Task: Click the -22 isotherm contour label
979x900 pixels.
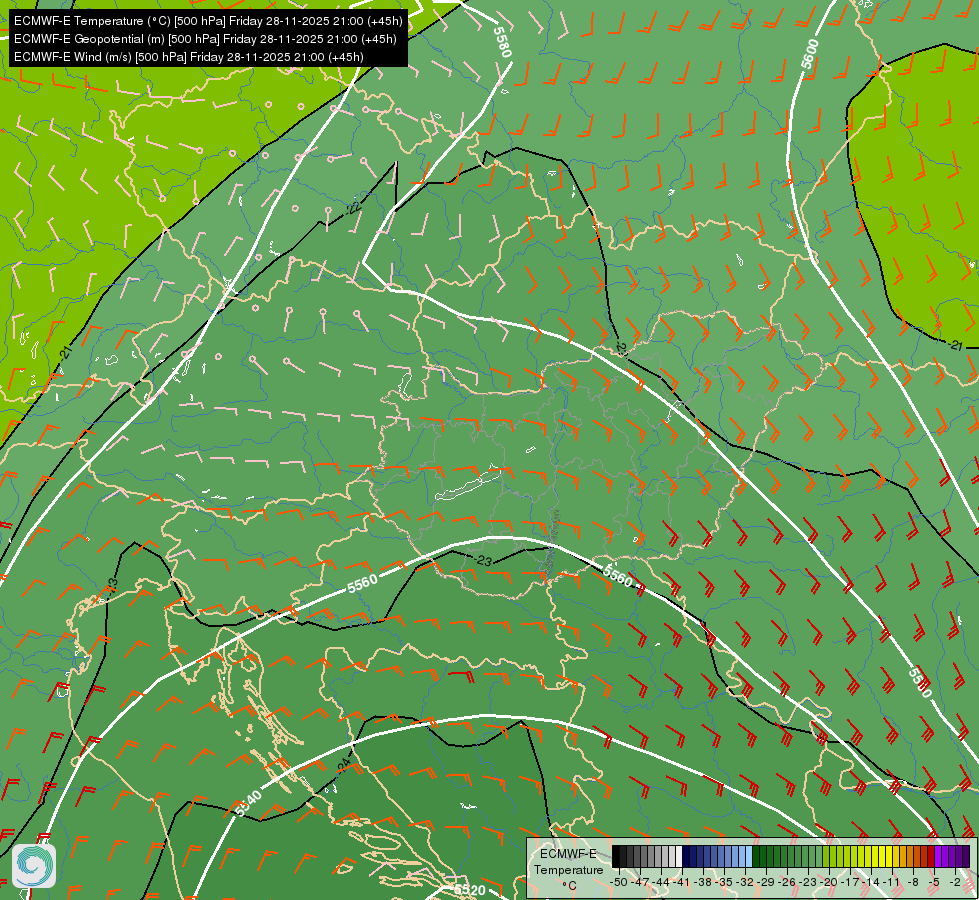Action: [x=353, y=209]
